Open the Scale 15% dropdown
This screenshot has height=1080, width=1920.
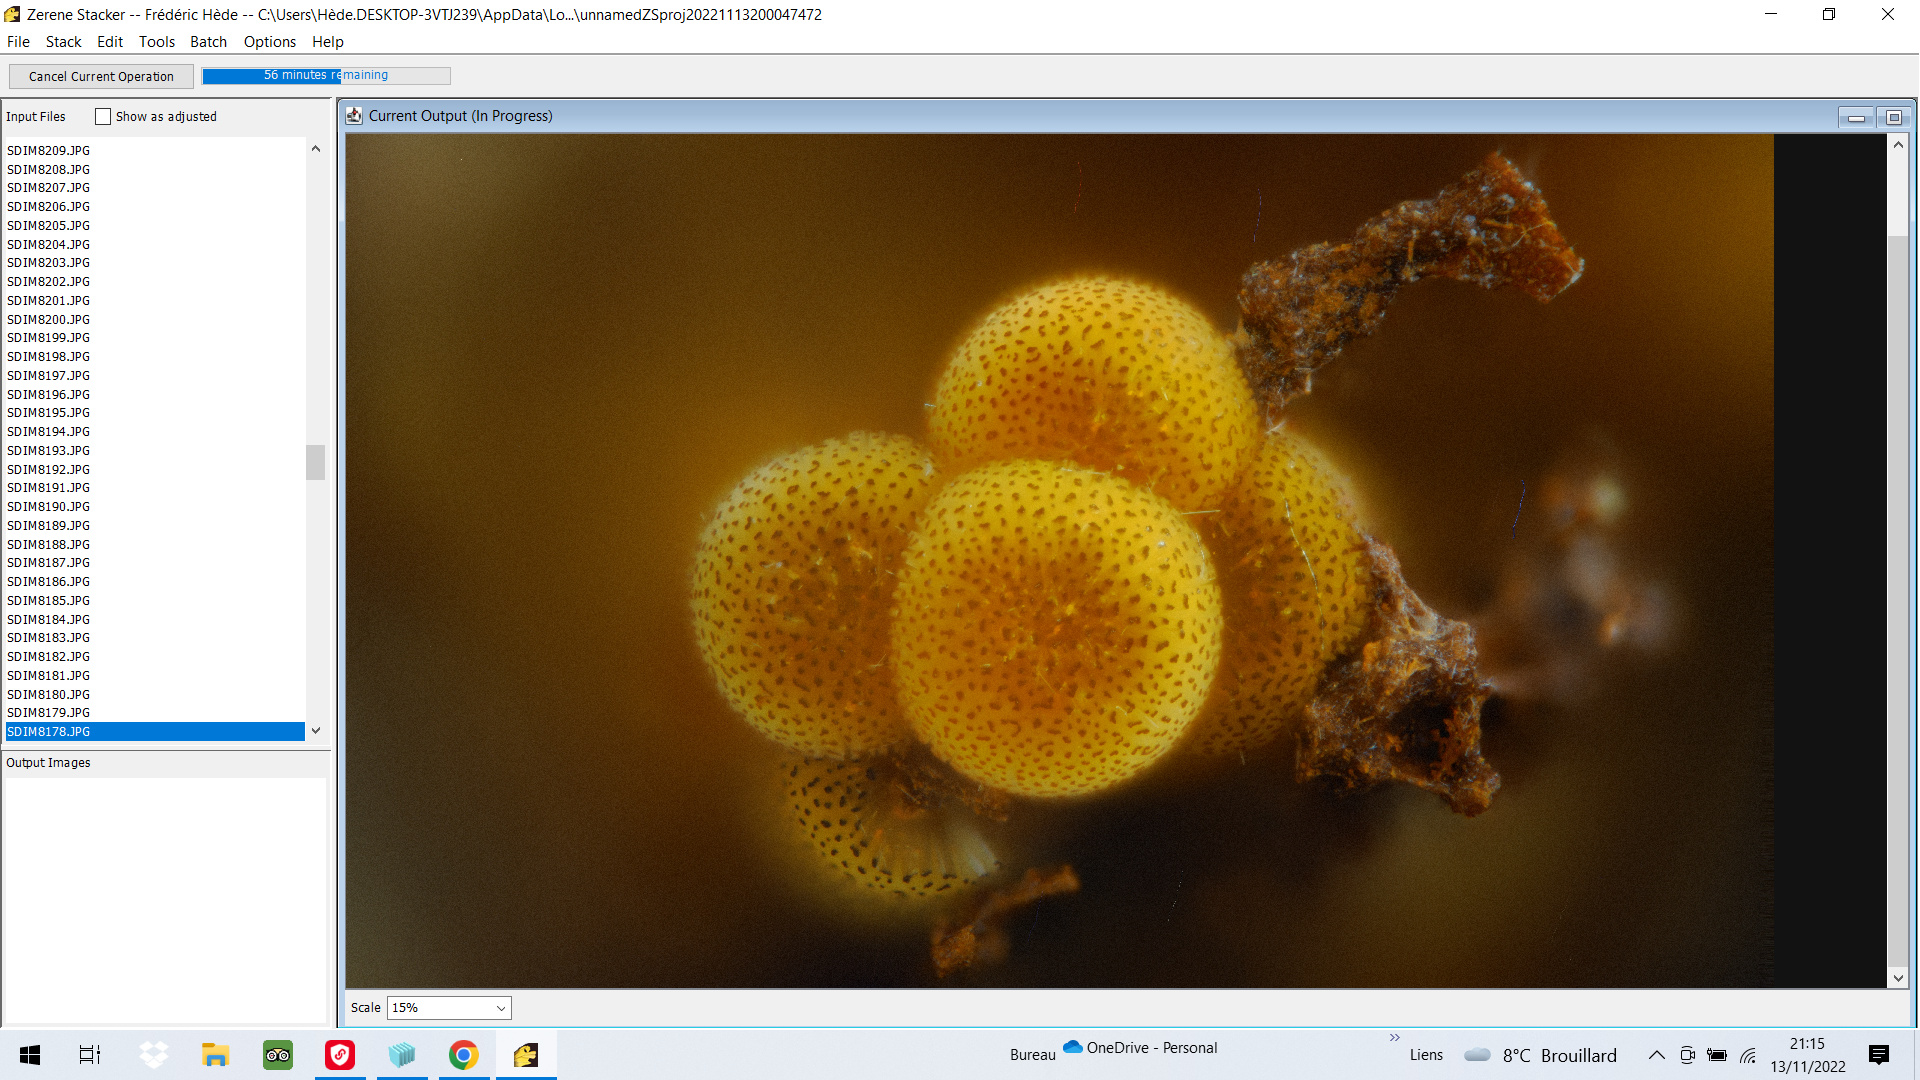449,1008
